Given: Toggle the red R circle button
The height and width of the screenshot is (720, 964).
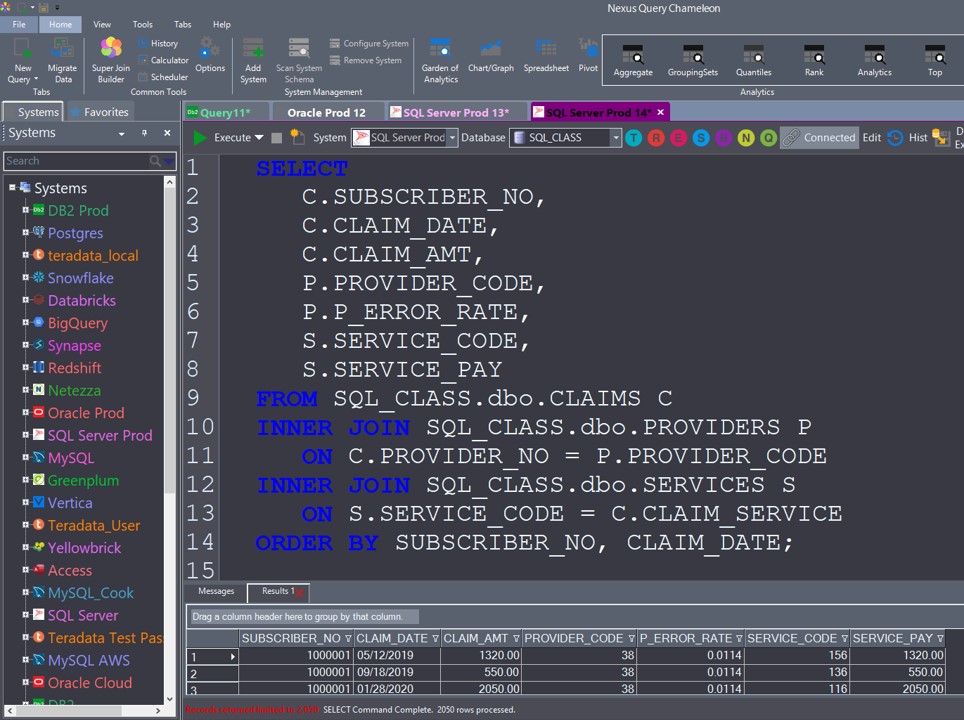Looking at the screenshot, I should [656, 138].
